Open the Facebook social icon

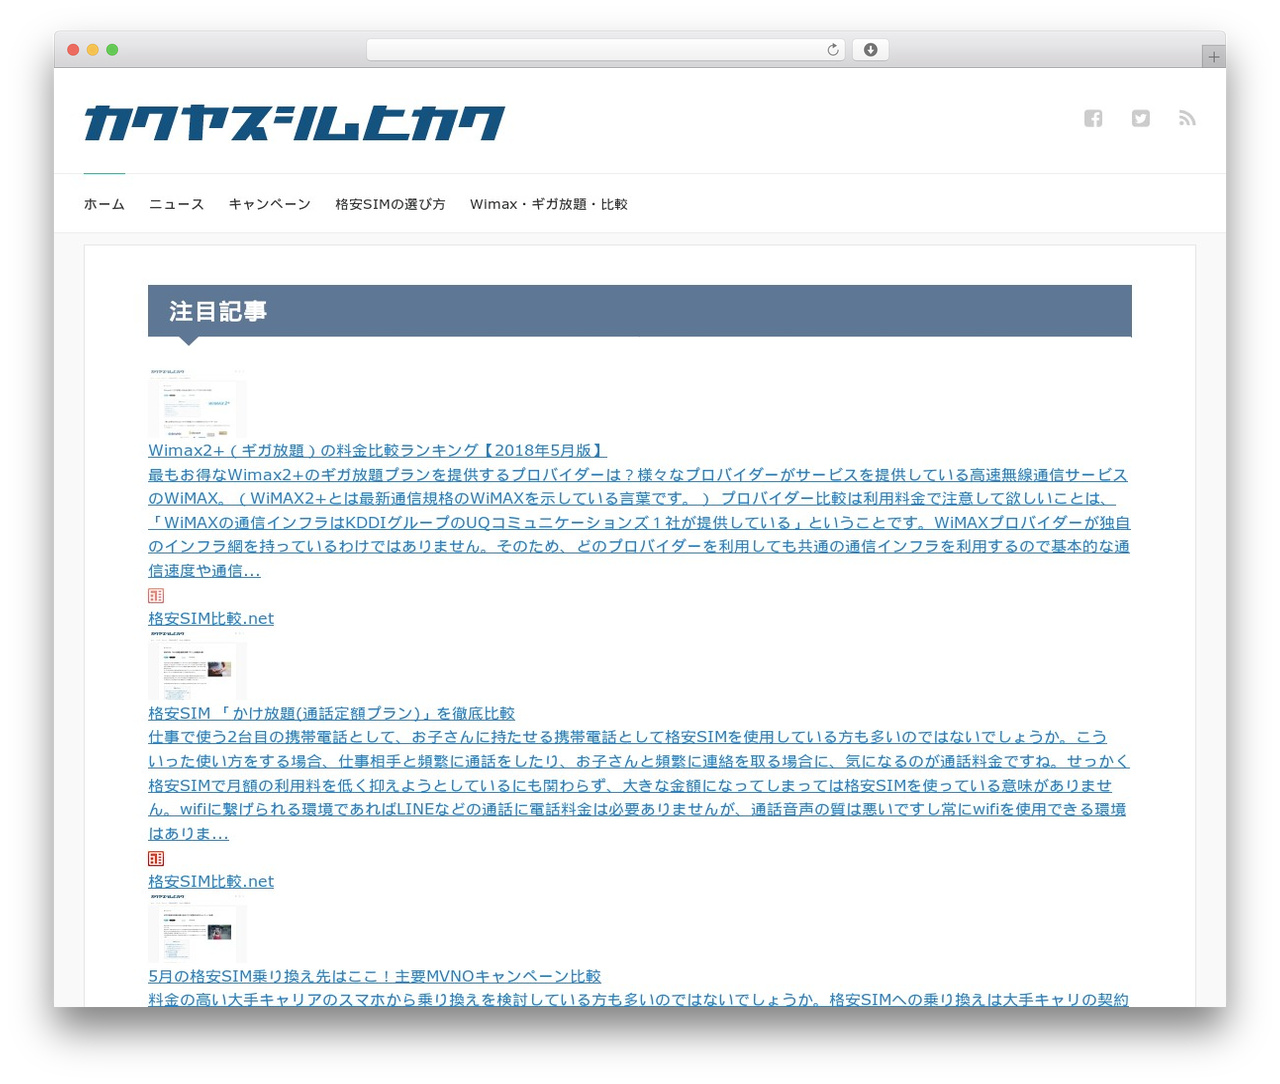click(x=1093, y=118)
